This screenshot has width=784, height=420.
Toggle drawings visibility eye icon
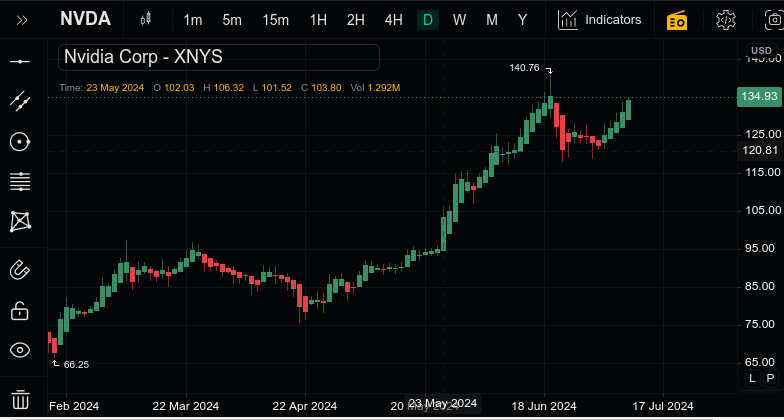[20, 350]
